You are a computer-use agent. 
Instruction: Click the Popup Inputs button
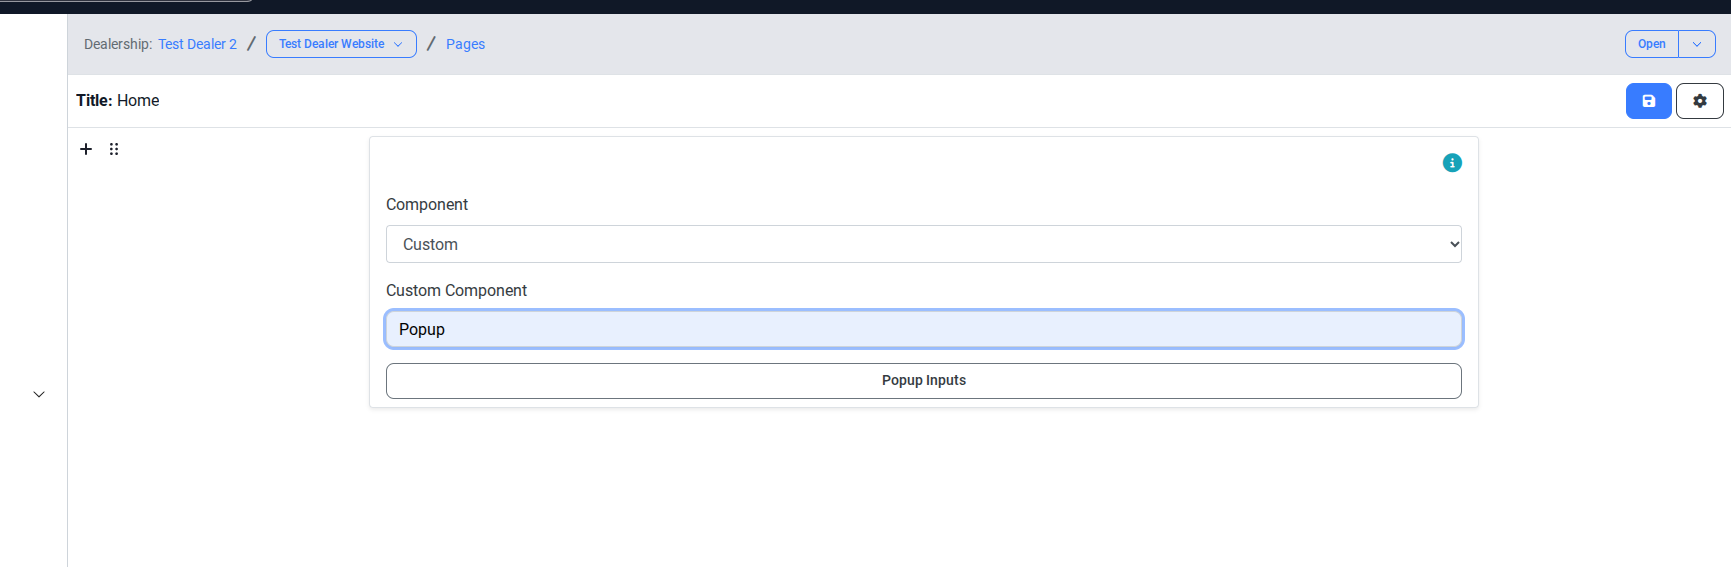click(x=923, y=381)
